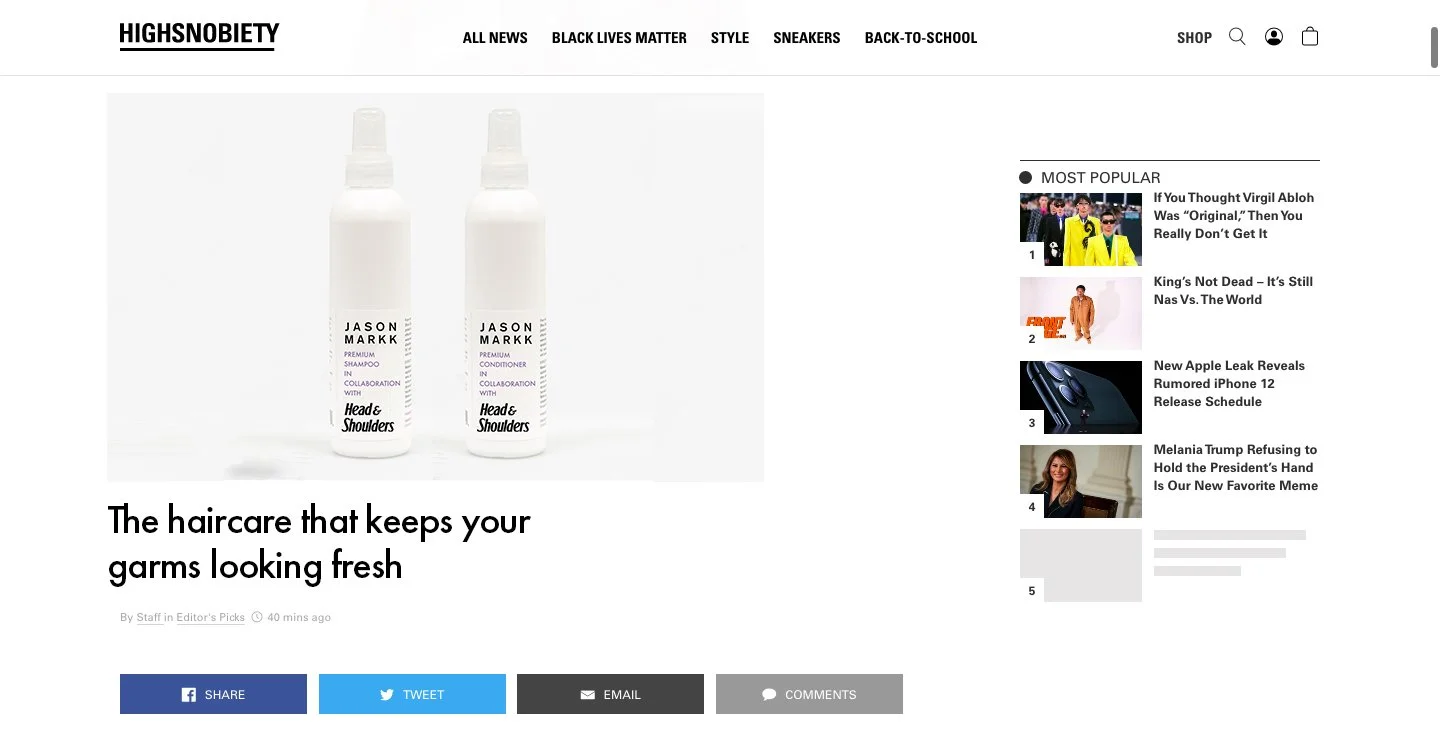The height and width of the screenshot is (738, 1440).
Task: Open the Comments section
Action: pyautogui.click(x=809, y=694)
